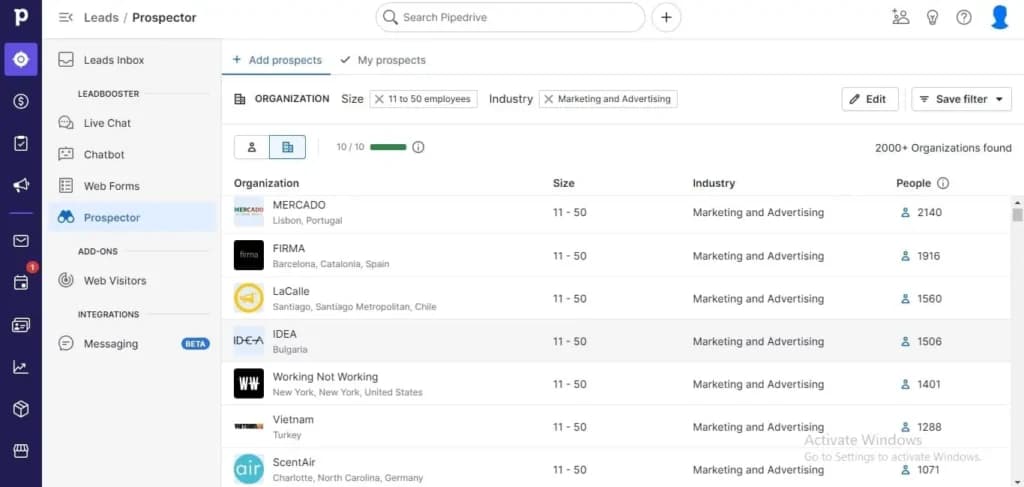Click the credits usage progress bar
1024x487 pixels.
pyautogui.click(x=388, y=147)
